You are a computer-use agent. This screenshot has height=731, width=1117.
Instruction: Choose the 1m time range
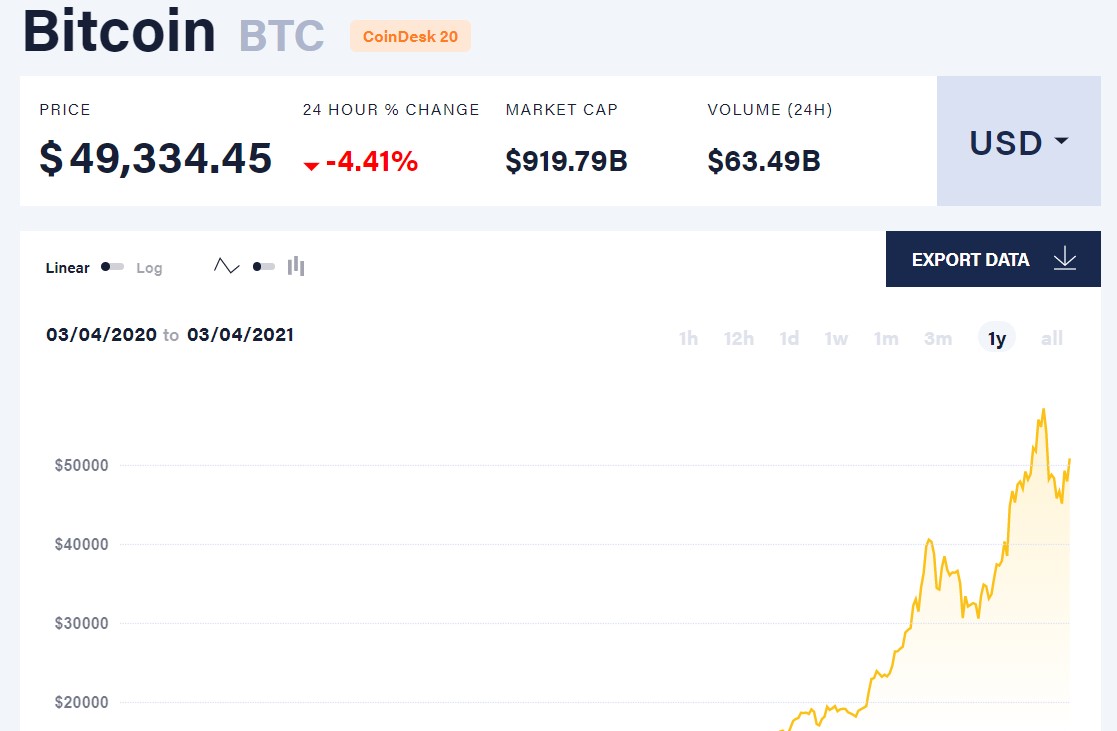click(886, 338)
